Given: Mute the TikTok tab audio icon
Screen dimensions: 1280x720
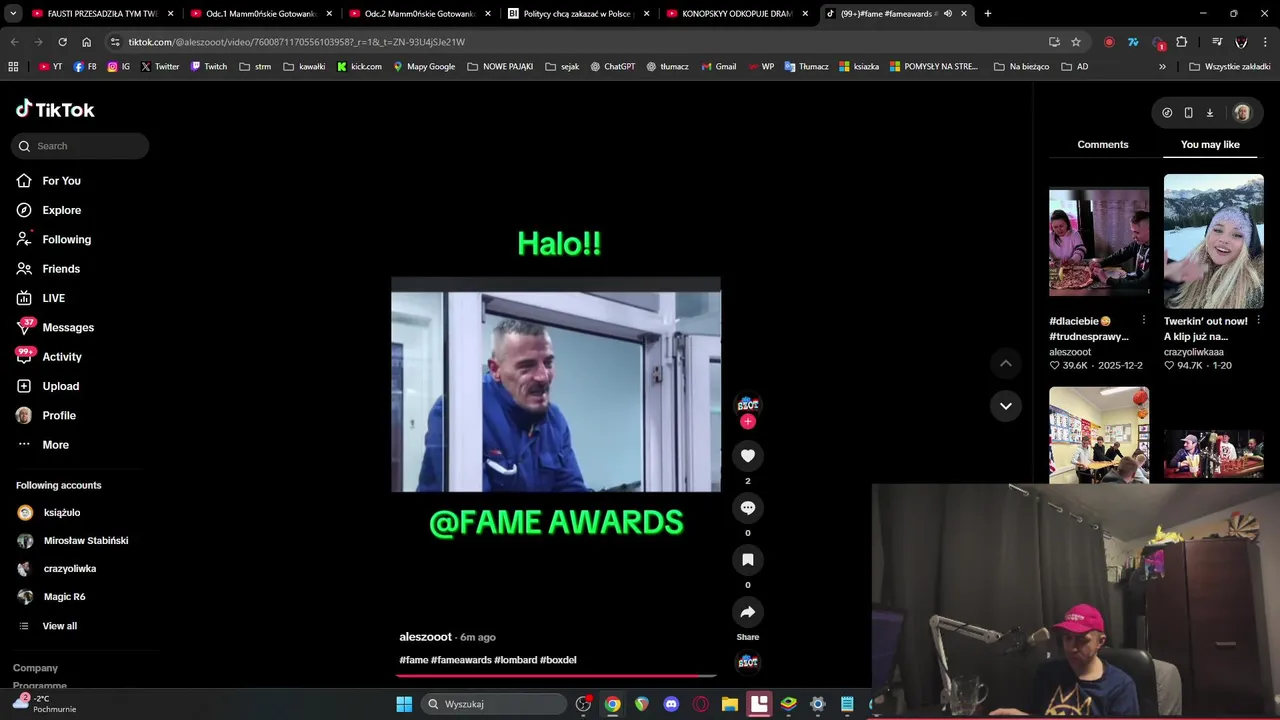Looking at the screenshot, I should [947, 14].
